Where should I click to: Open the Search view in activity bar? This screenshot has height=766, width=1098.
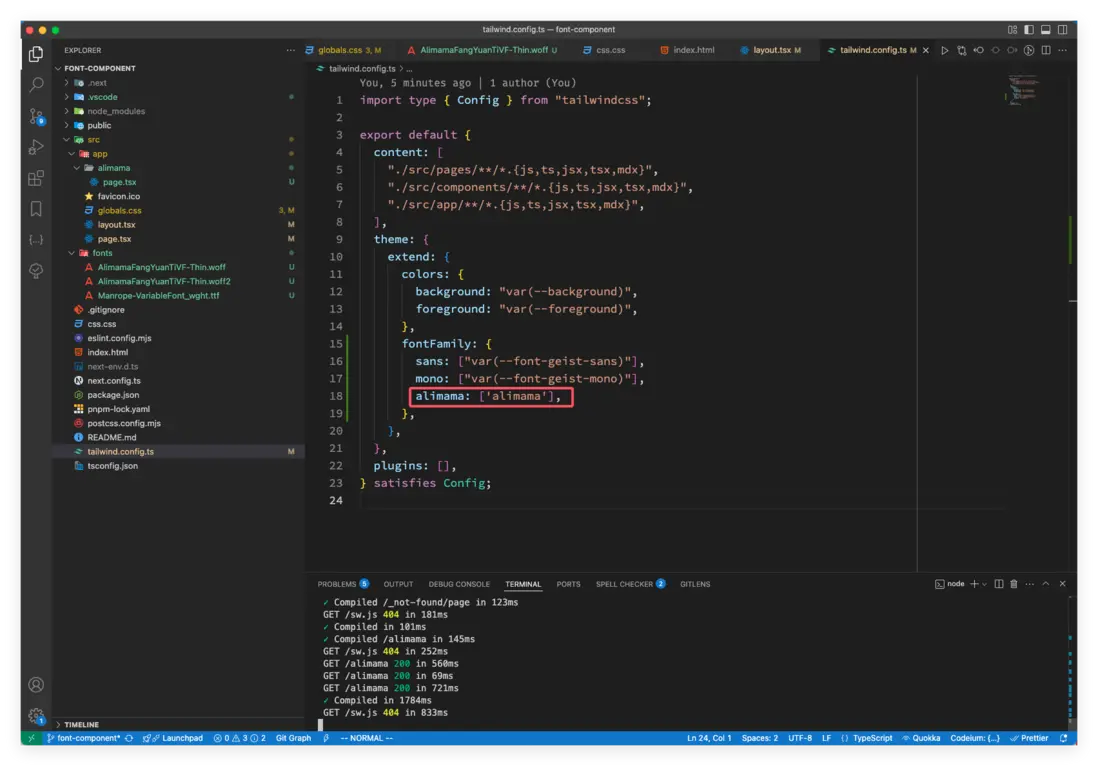[36, 85]
